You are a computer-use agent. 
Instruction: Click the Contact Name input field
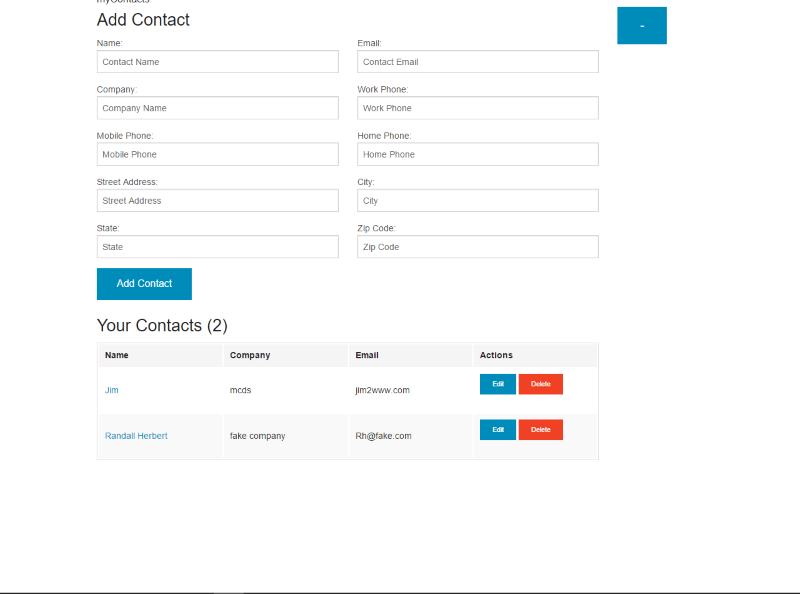[x=217, y=62]
